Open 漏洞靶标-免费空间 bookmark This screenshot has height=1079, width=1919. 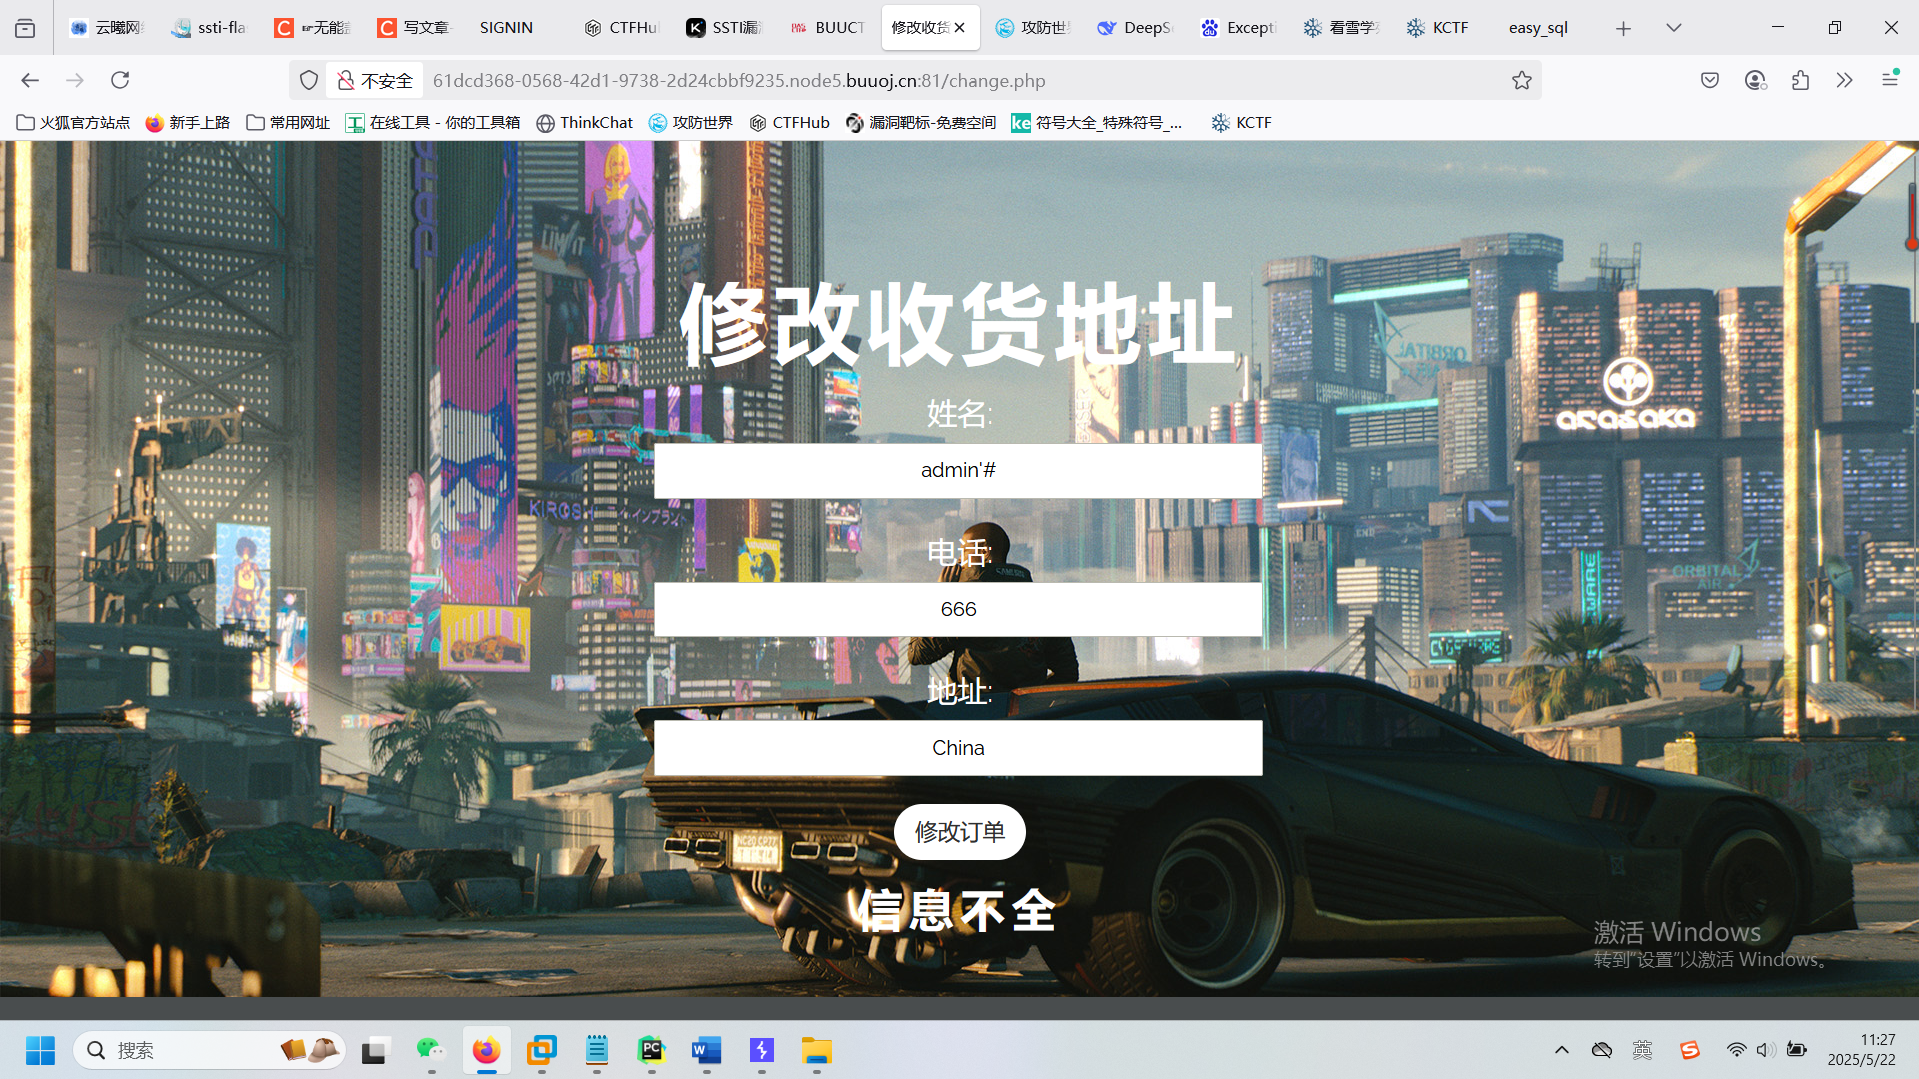pyautogui.click(x=920, y=122)
